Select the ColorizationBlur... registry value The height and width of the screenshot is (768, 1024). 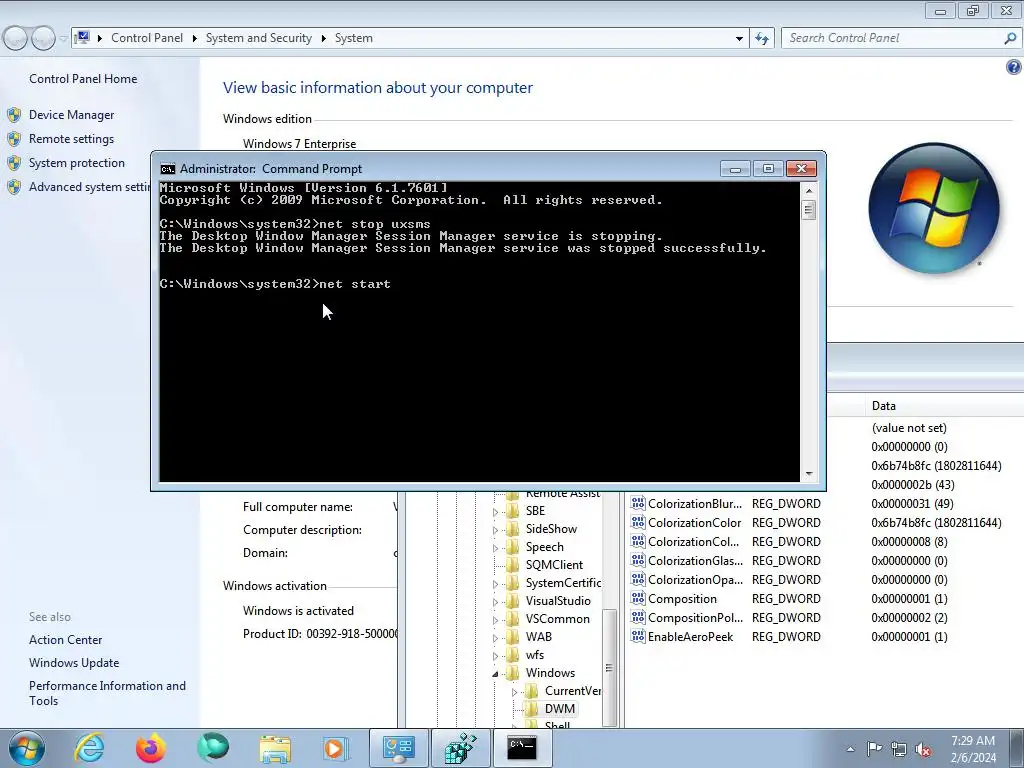(x=695, y=504)
